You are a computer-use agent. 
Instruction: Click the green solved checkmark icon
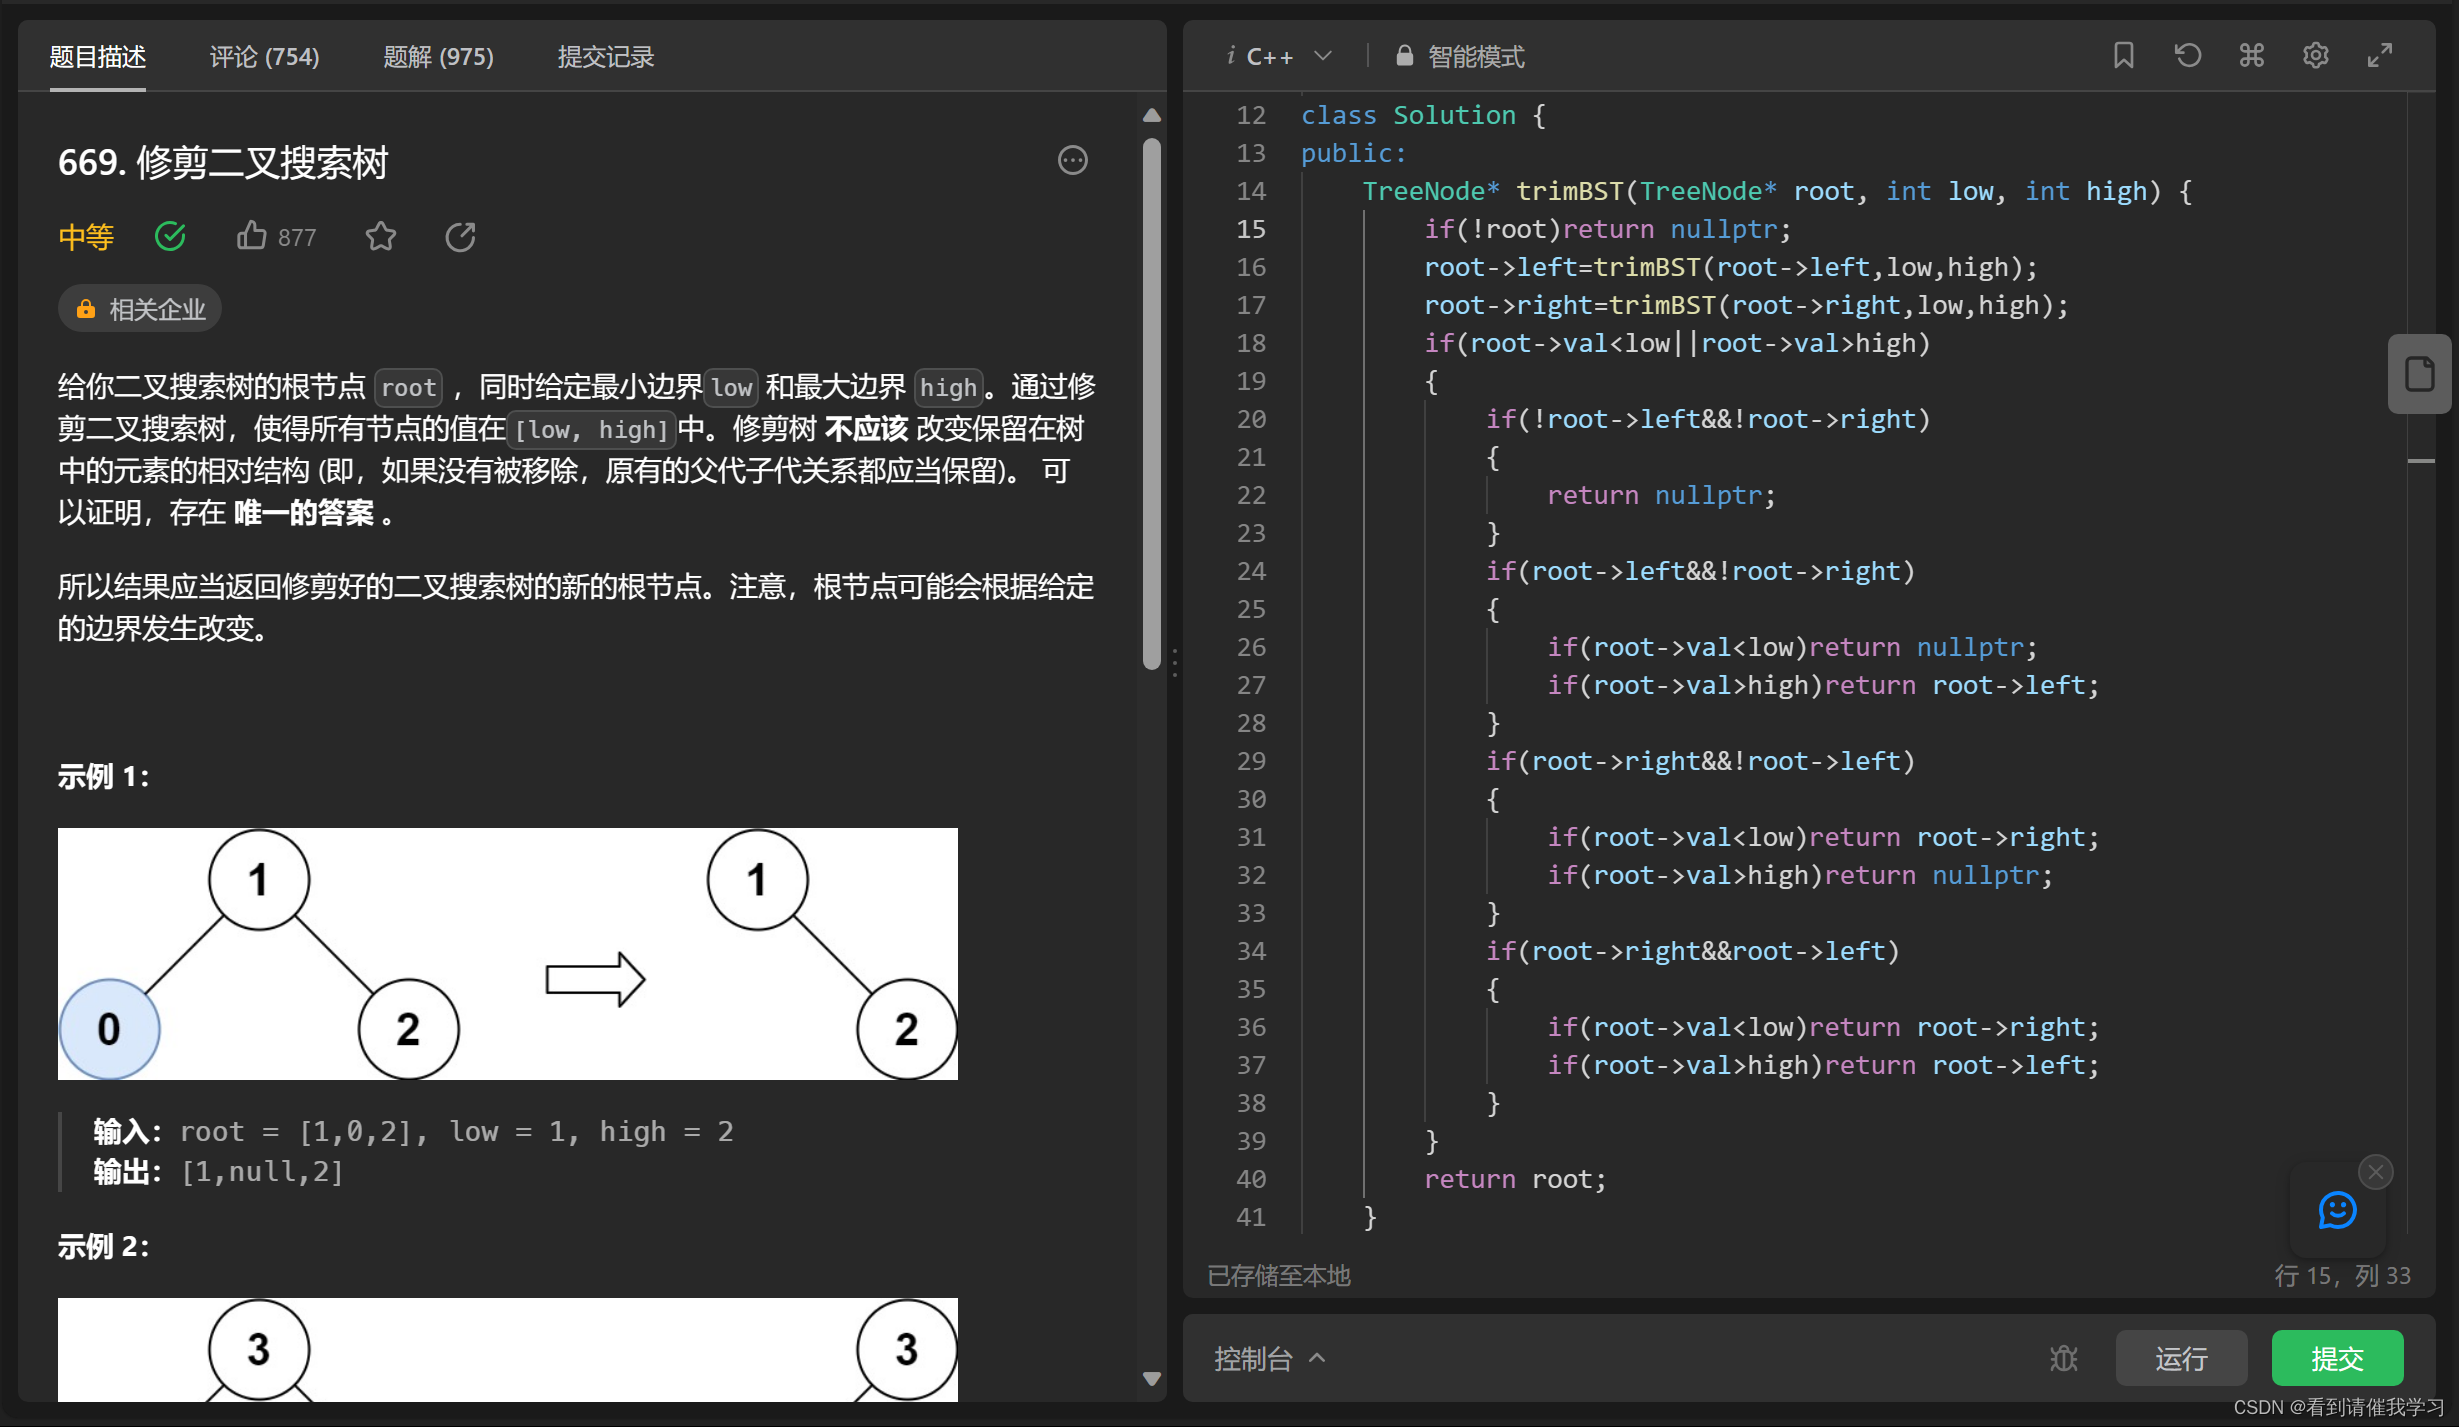170,236
